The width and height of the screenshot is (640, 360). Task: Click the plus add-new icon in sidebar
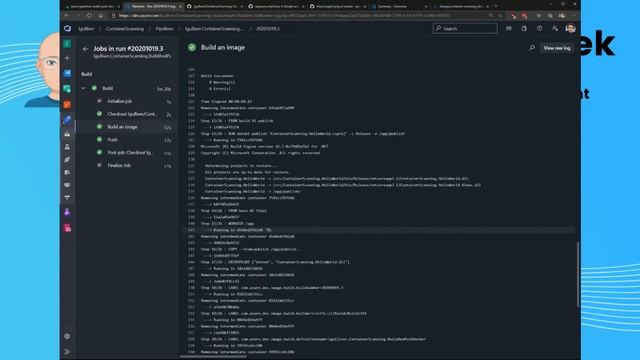point(67,58)
